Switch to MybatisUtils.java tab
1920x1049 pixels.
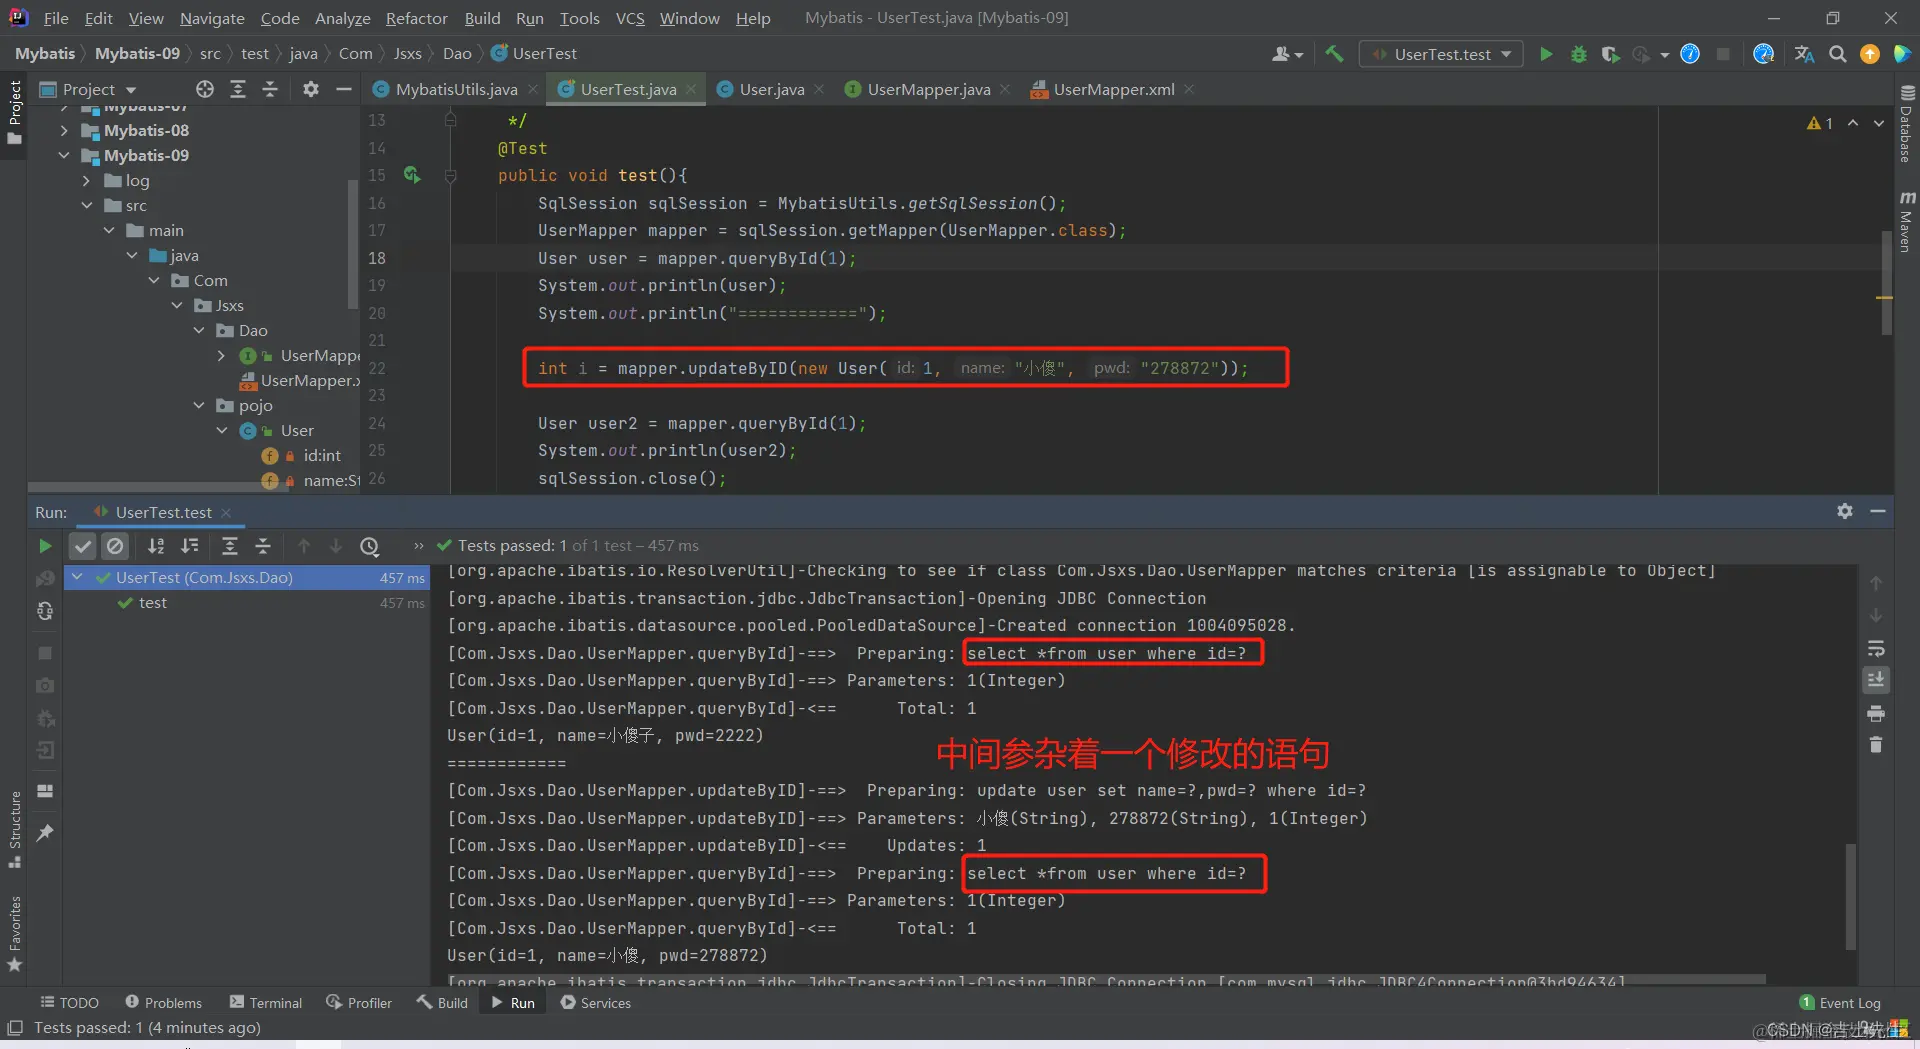coord(456,89)
